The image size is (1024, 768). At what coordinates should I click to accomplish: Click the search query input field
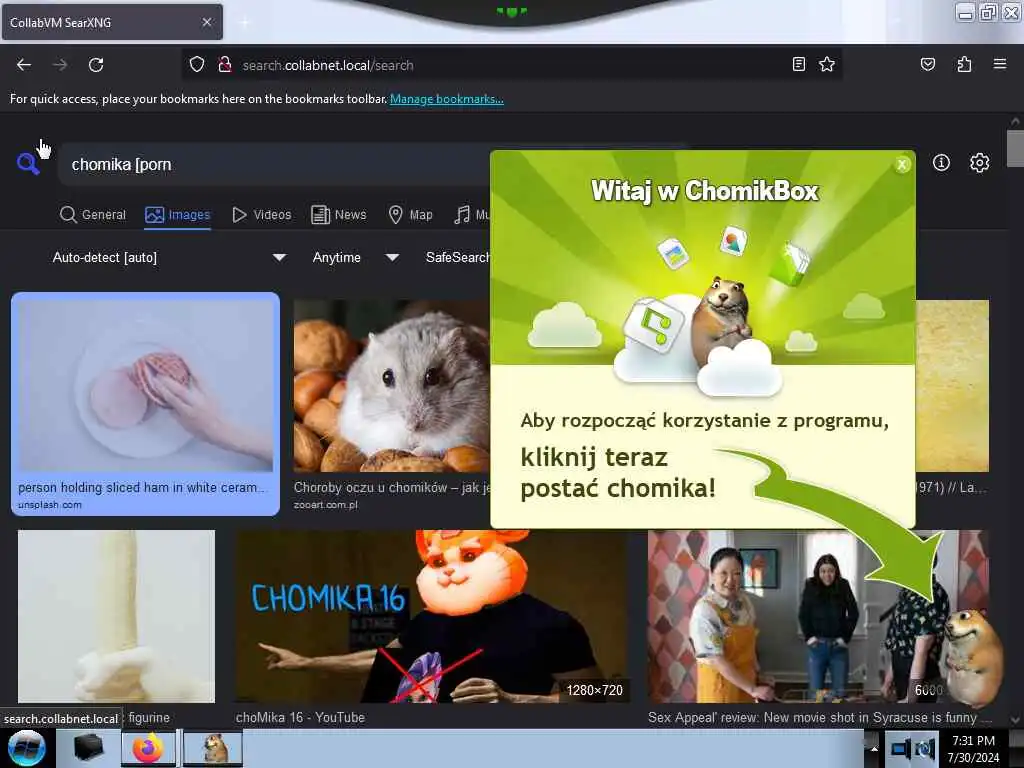(x=274, y=165)
